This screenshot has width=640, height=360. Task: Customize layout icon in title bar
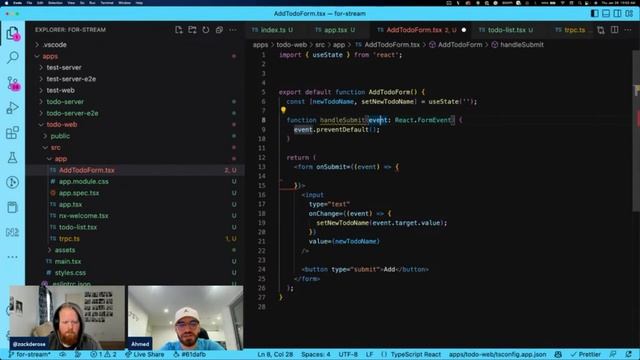[629, 13]
